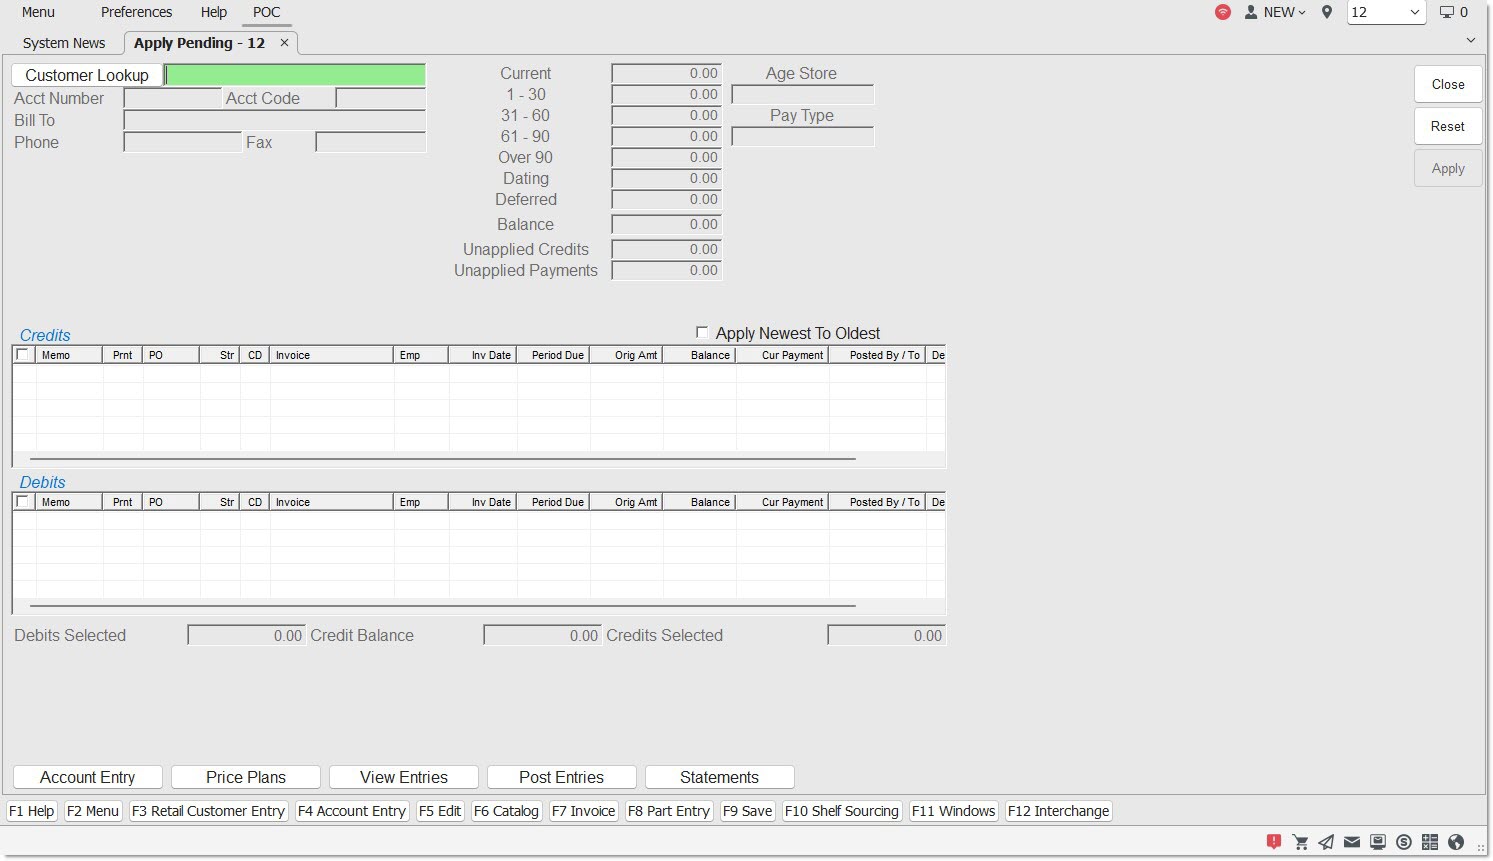Switch to the System News tab
Screen dimensions: 1493x861
point(64,43)
